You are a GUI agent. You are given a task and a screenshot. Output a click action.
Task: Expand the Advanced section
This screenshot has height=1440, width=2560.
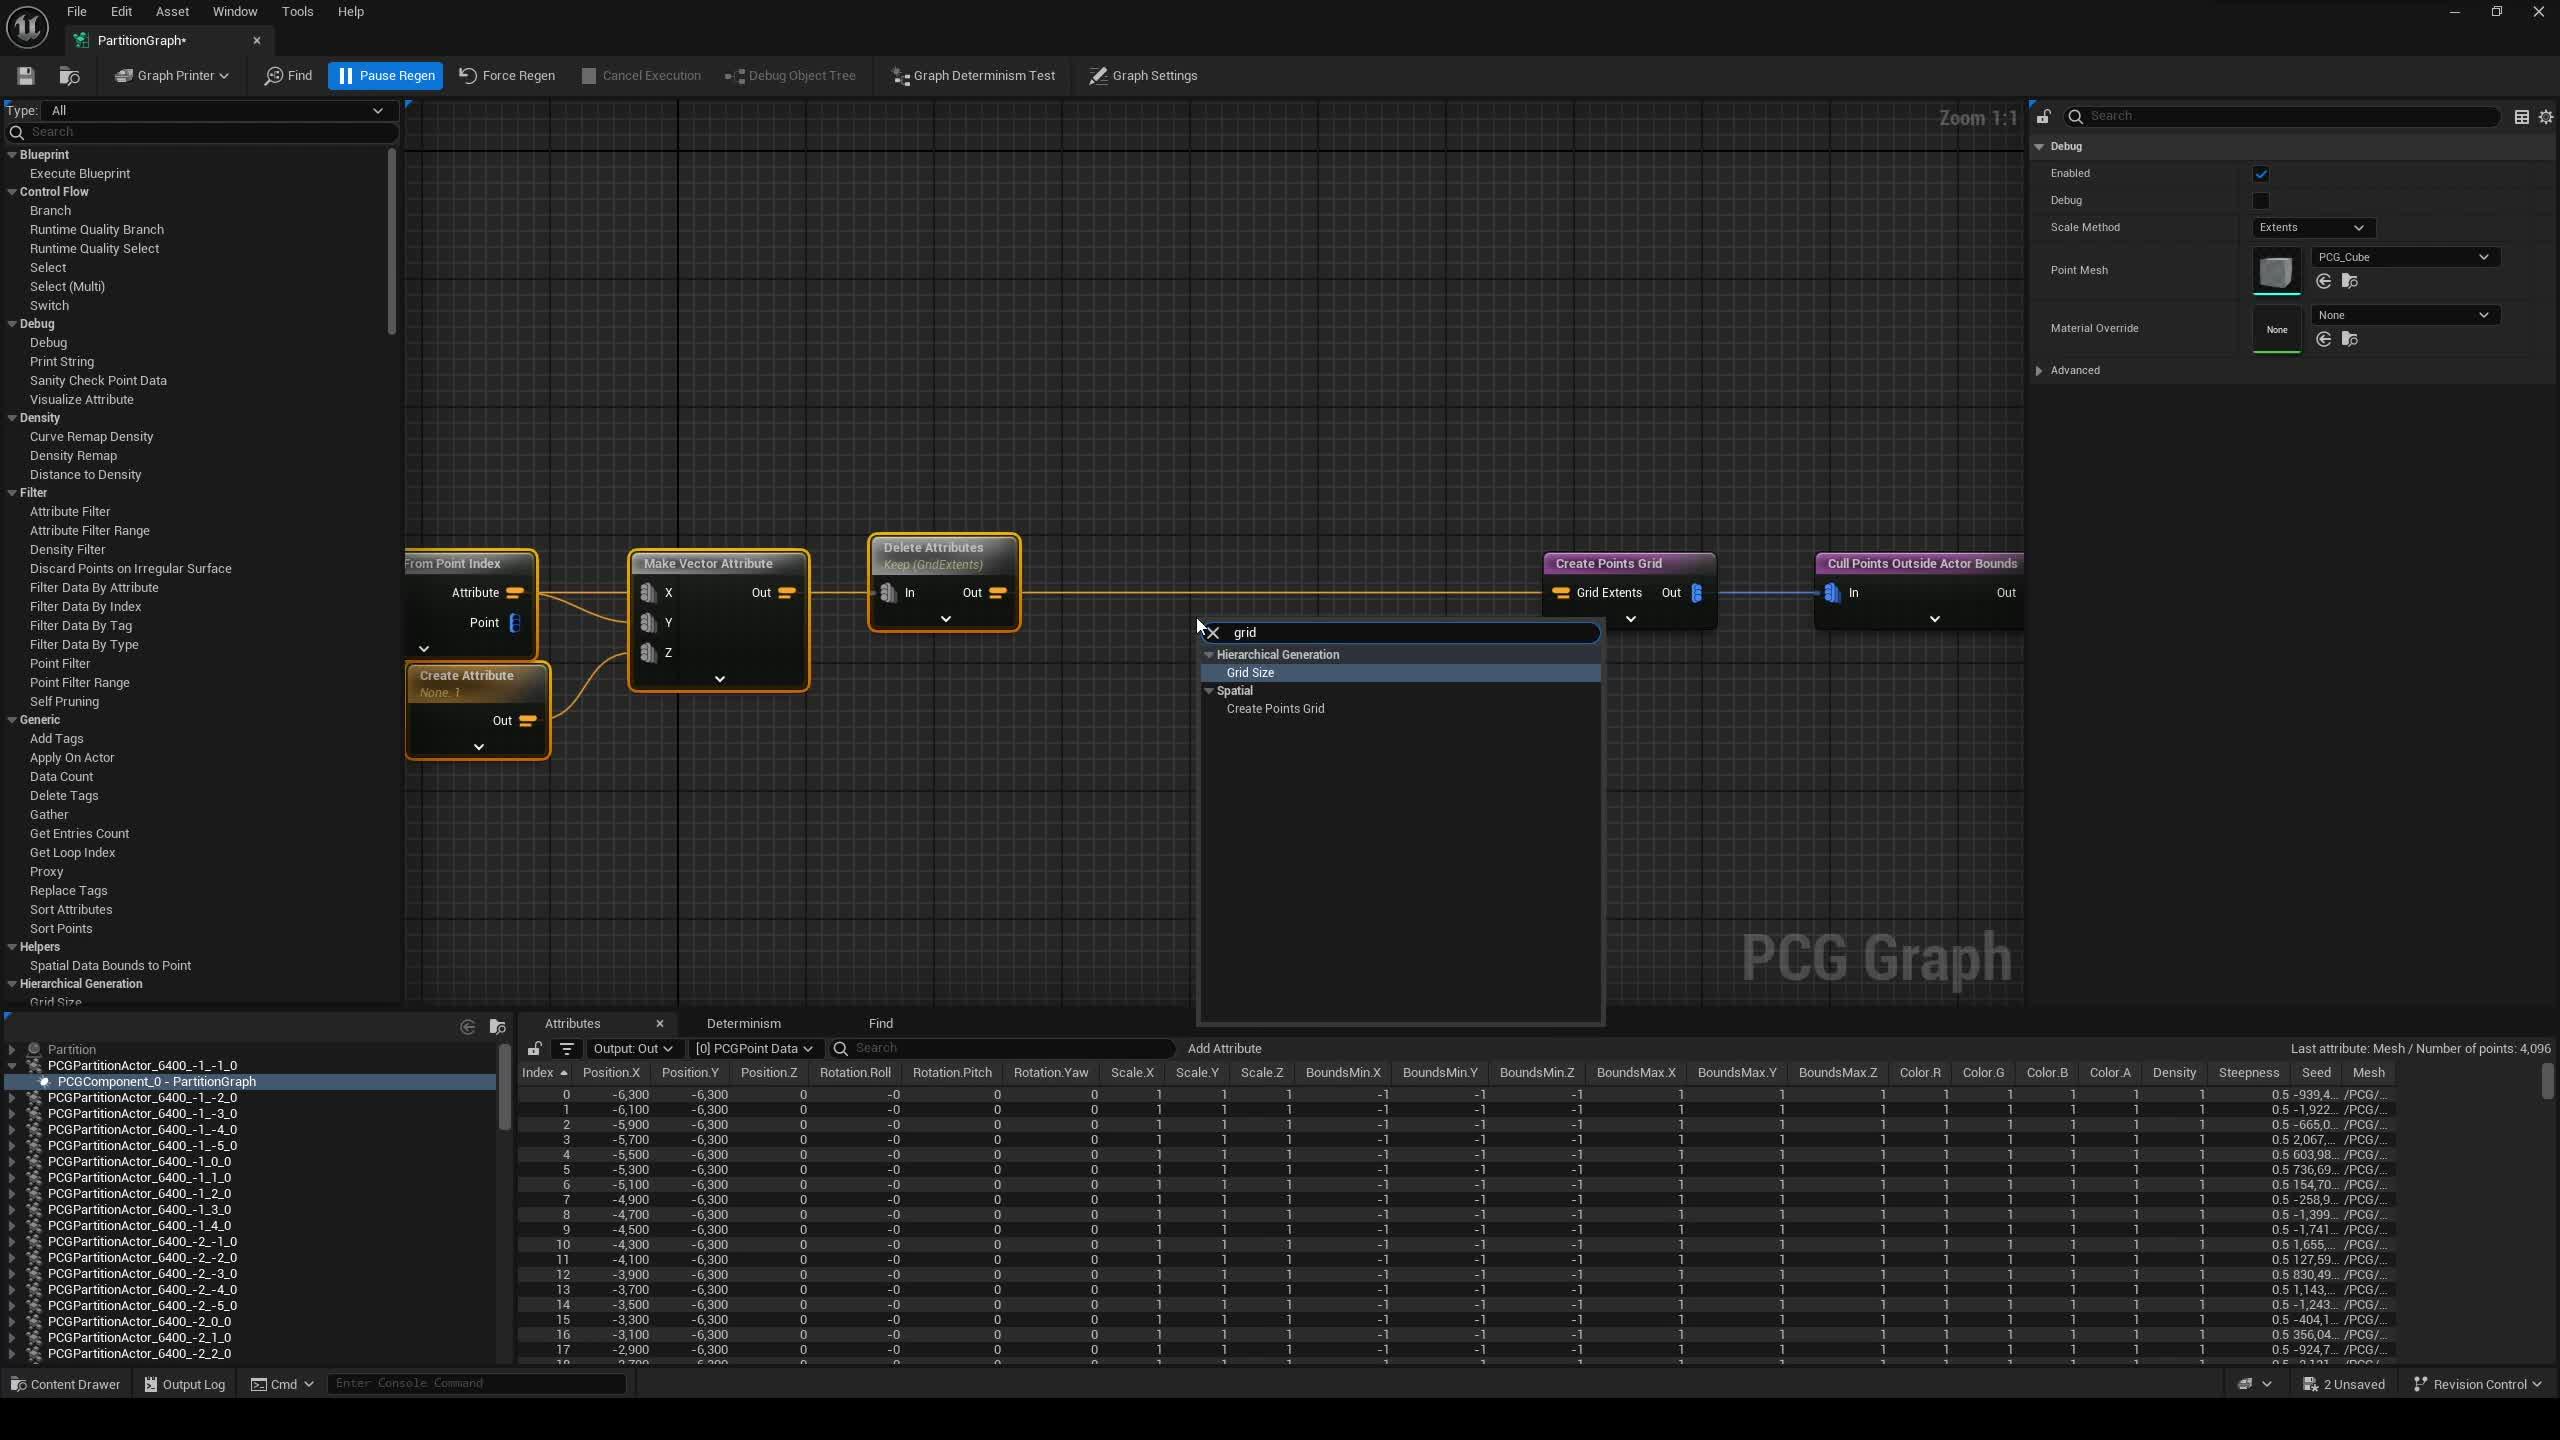tap(2039, 371)
